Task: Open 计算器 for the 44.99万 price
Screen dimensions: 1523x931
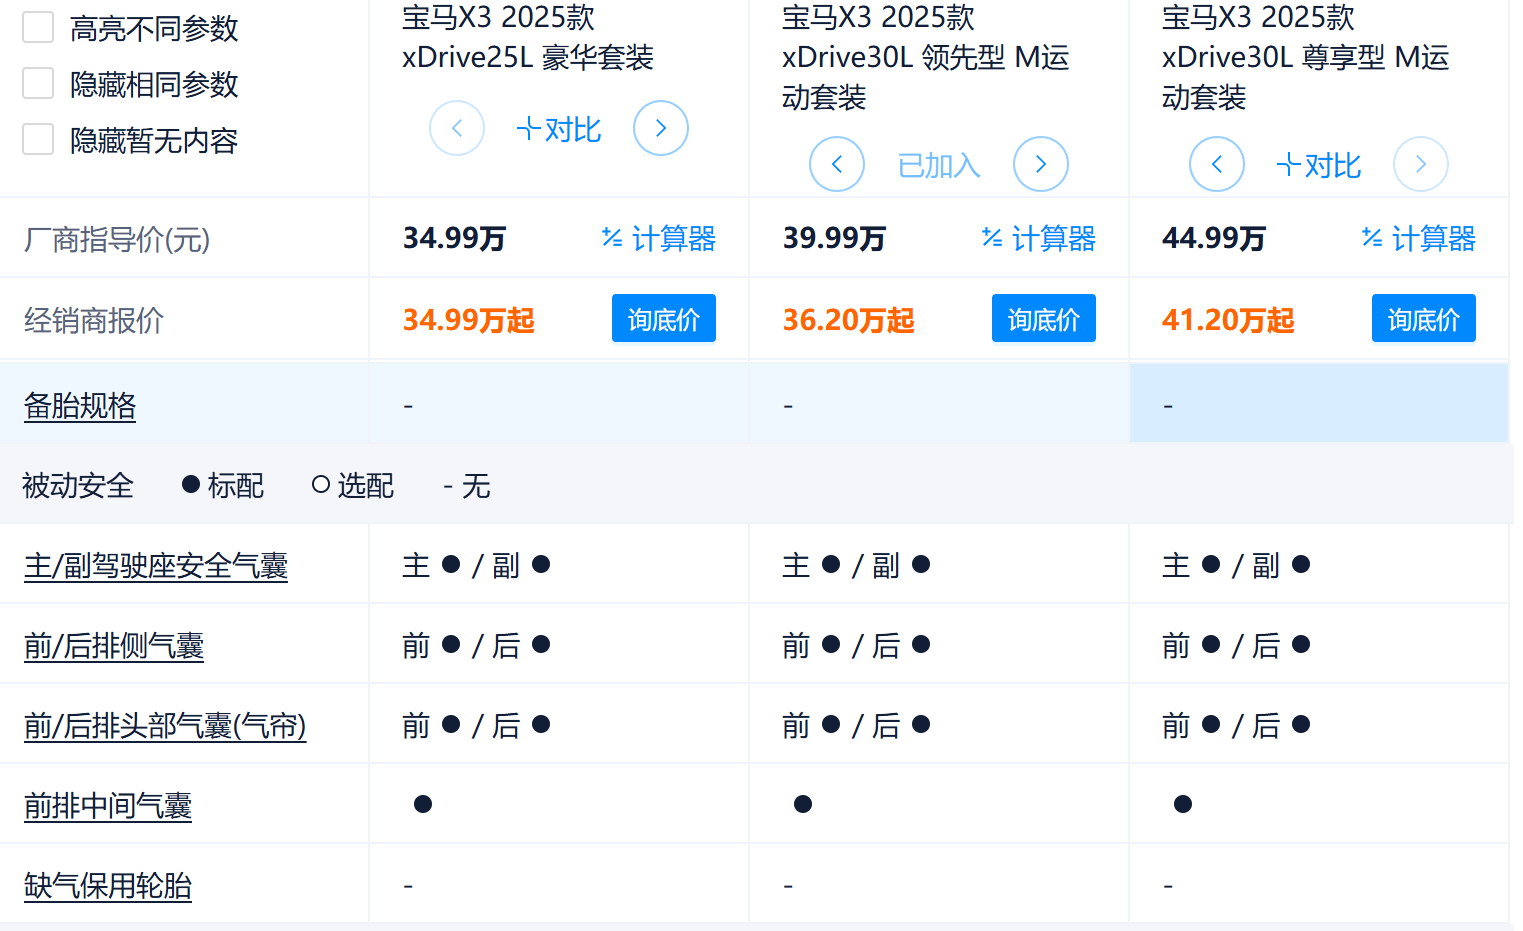Action: point(1419,238)
